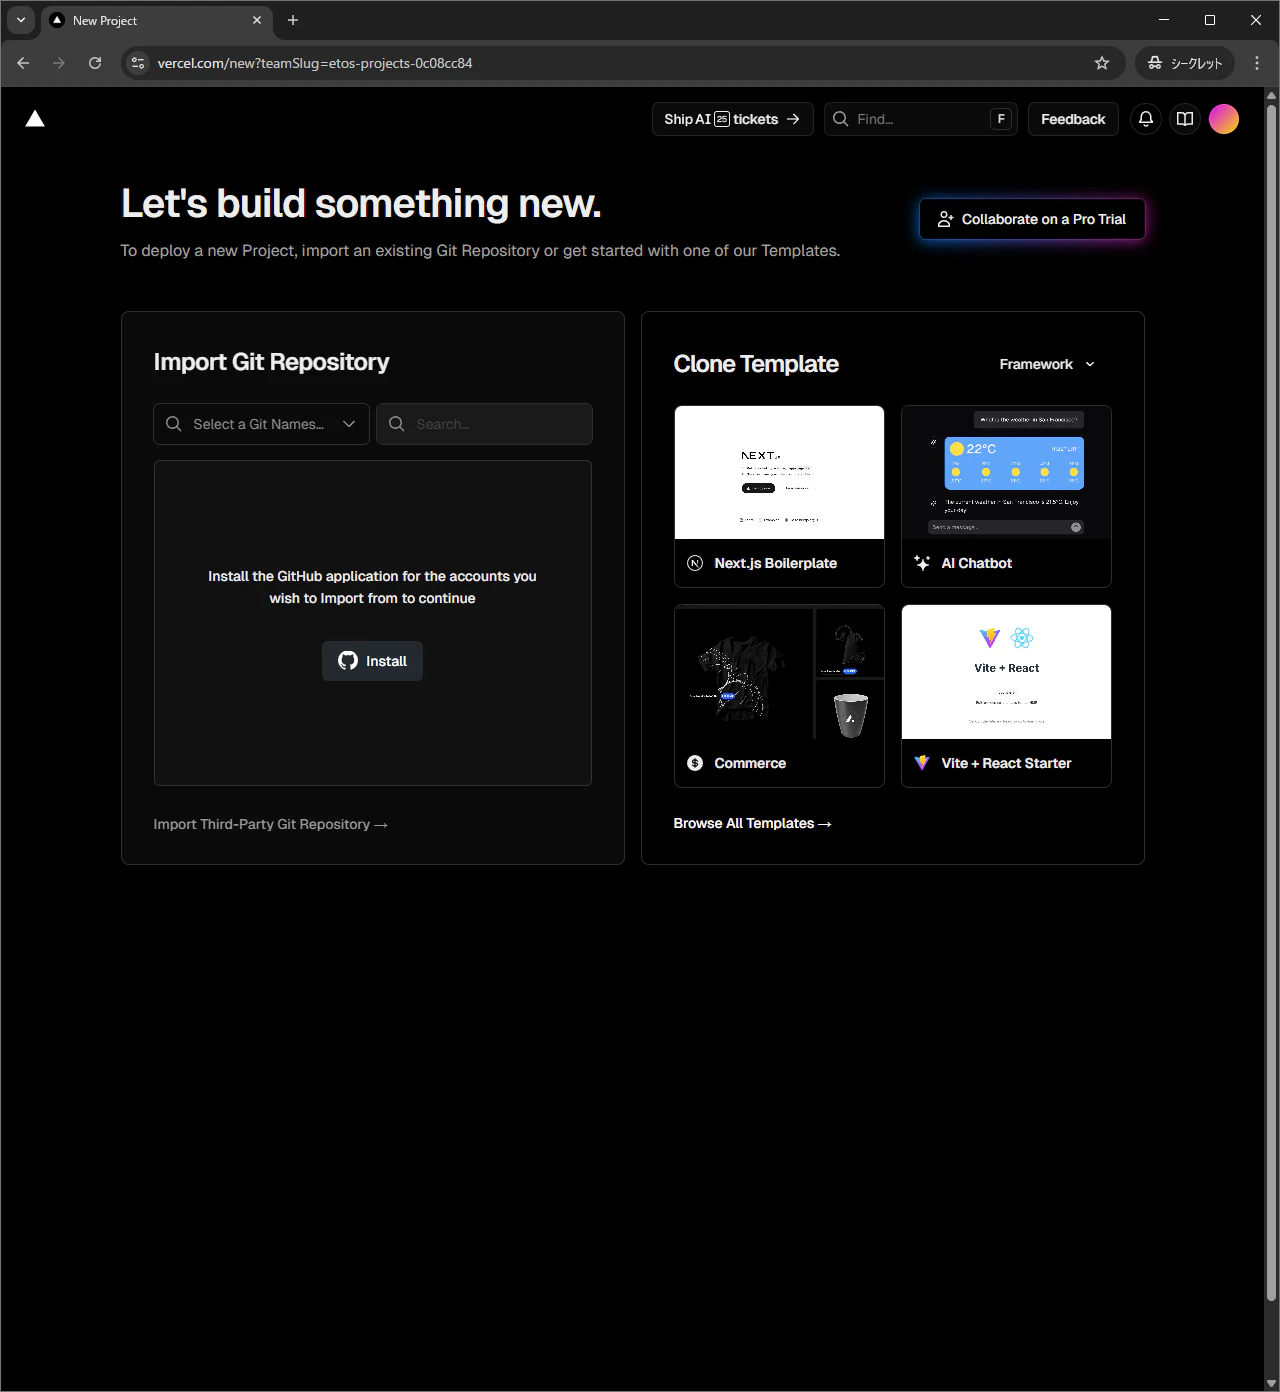
Task: Click the Let's build something new heading
Action: [x=361, y=204]
